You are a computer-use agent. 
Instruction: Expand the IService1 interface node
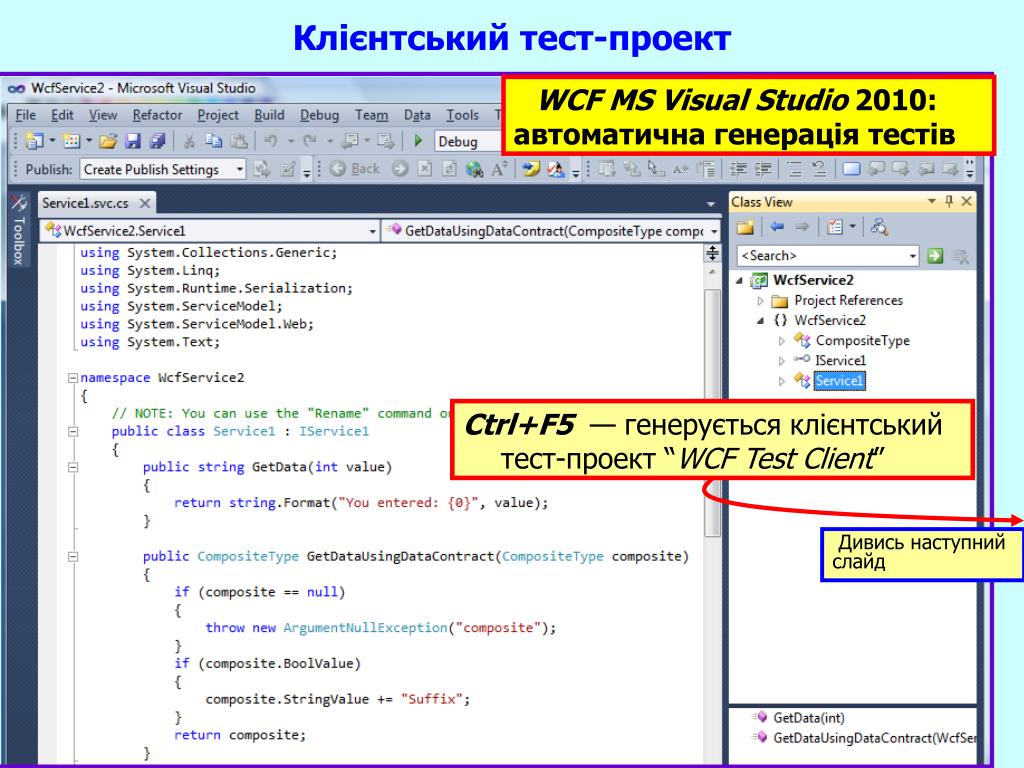coord(782,360)
